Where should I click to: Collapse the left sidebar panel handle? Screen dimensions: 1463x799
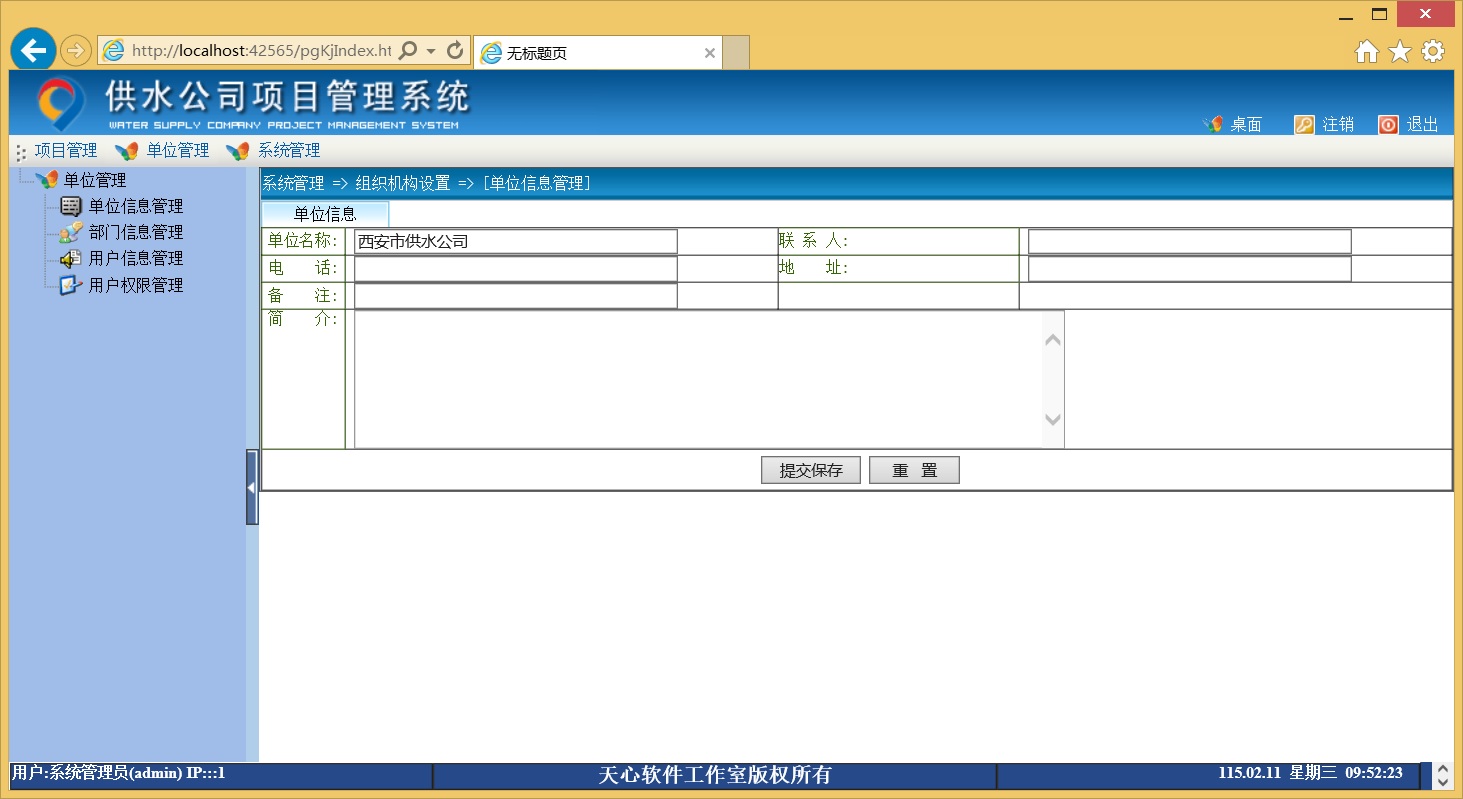(252, 487)
